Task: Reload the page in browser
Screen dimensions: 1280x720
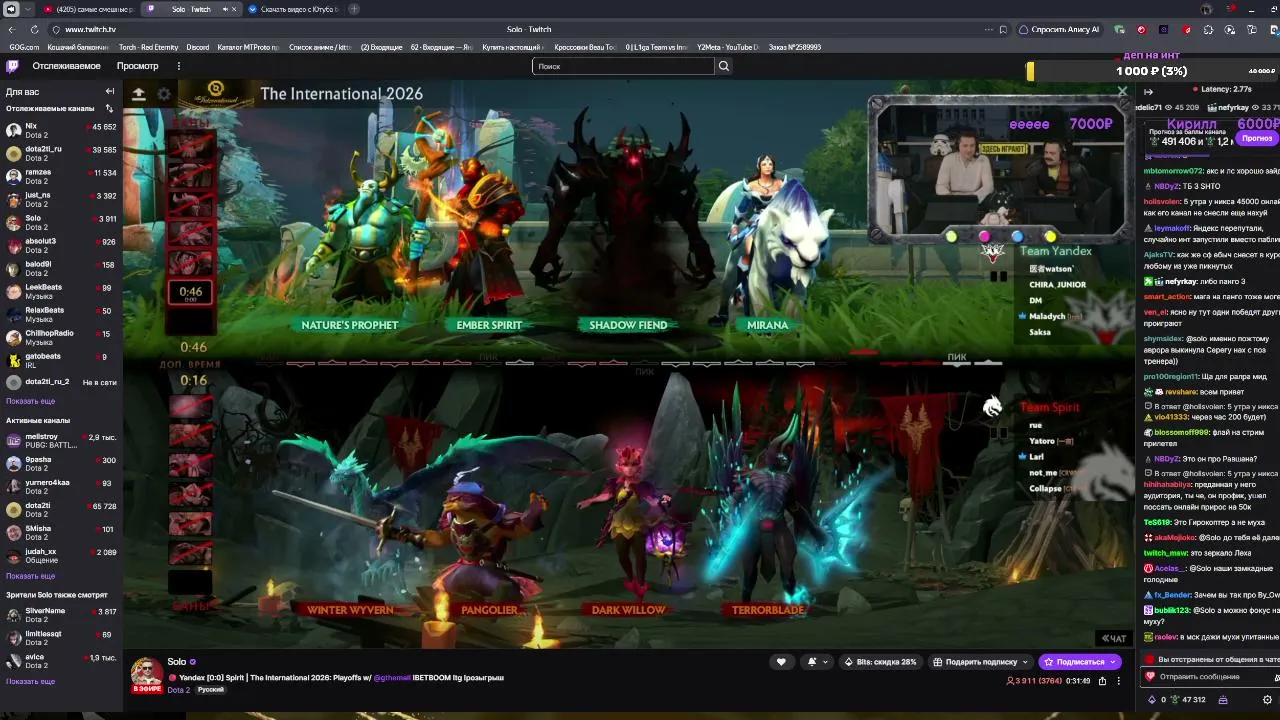Action: click(x=34, y=30)
